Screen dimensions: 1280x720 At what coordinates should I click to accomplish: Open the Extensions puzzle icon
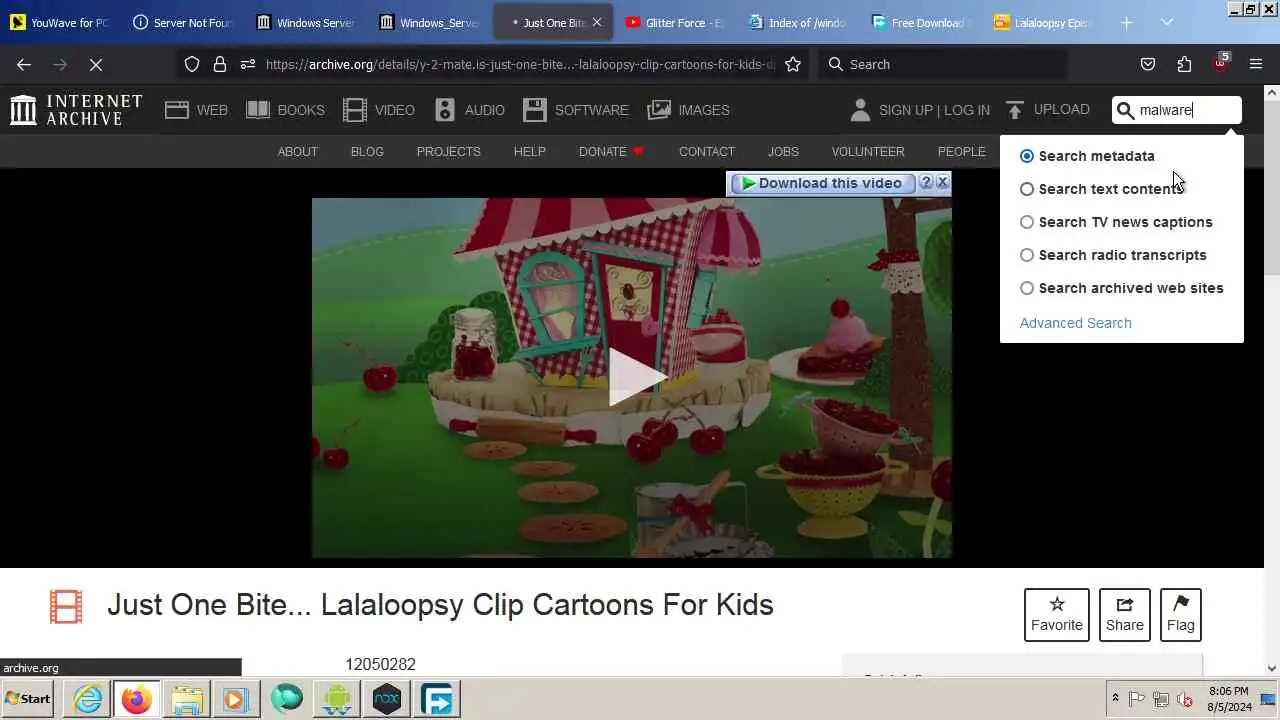point(1184,64)
